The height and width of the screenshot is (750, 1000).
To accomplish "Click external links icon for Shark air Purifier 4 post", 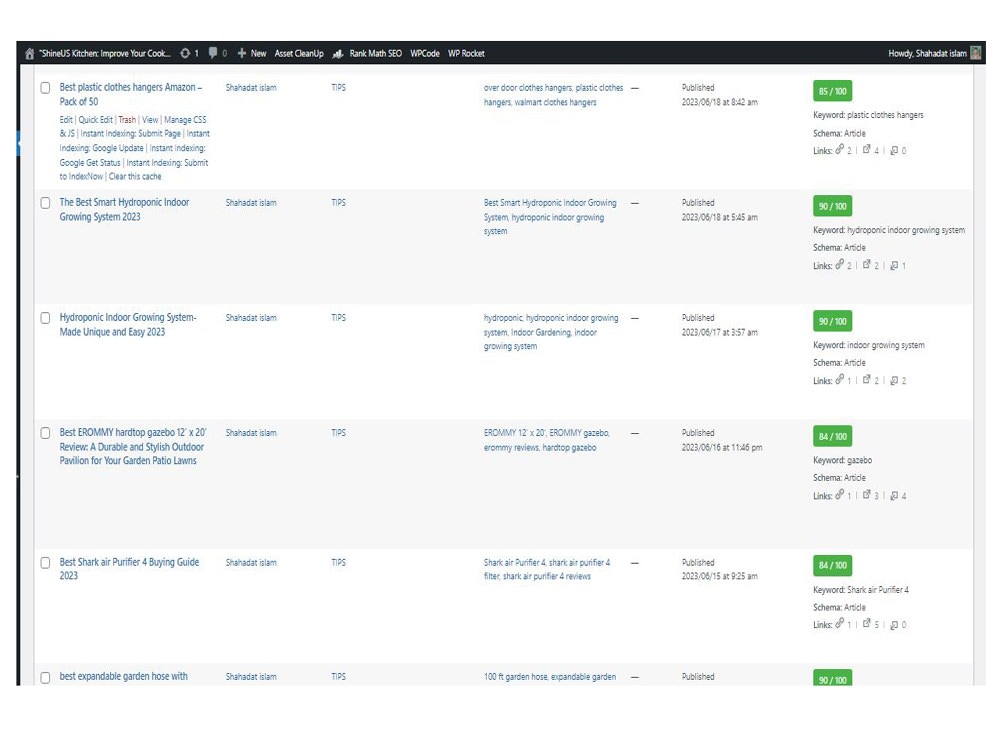I will pos(867,624).
